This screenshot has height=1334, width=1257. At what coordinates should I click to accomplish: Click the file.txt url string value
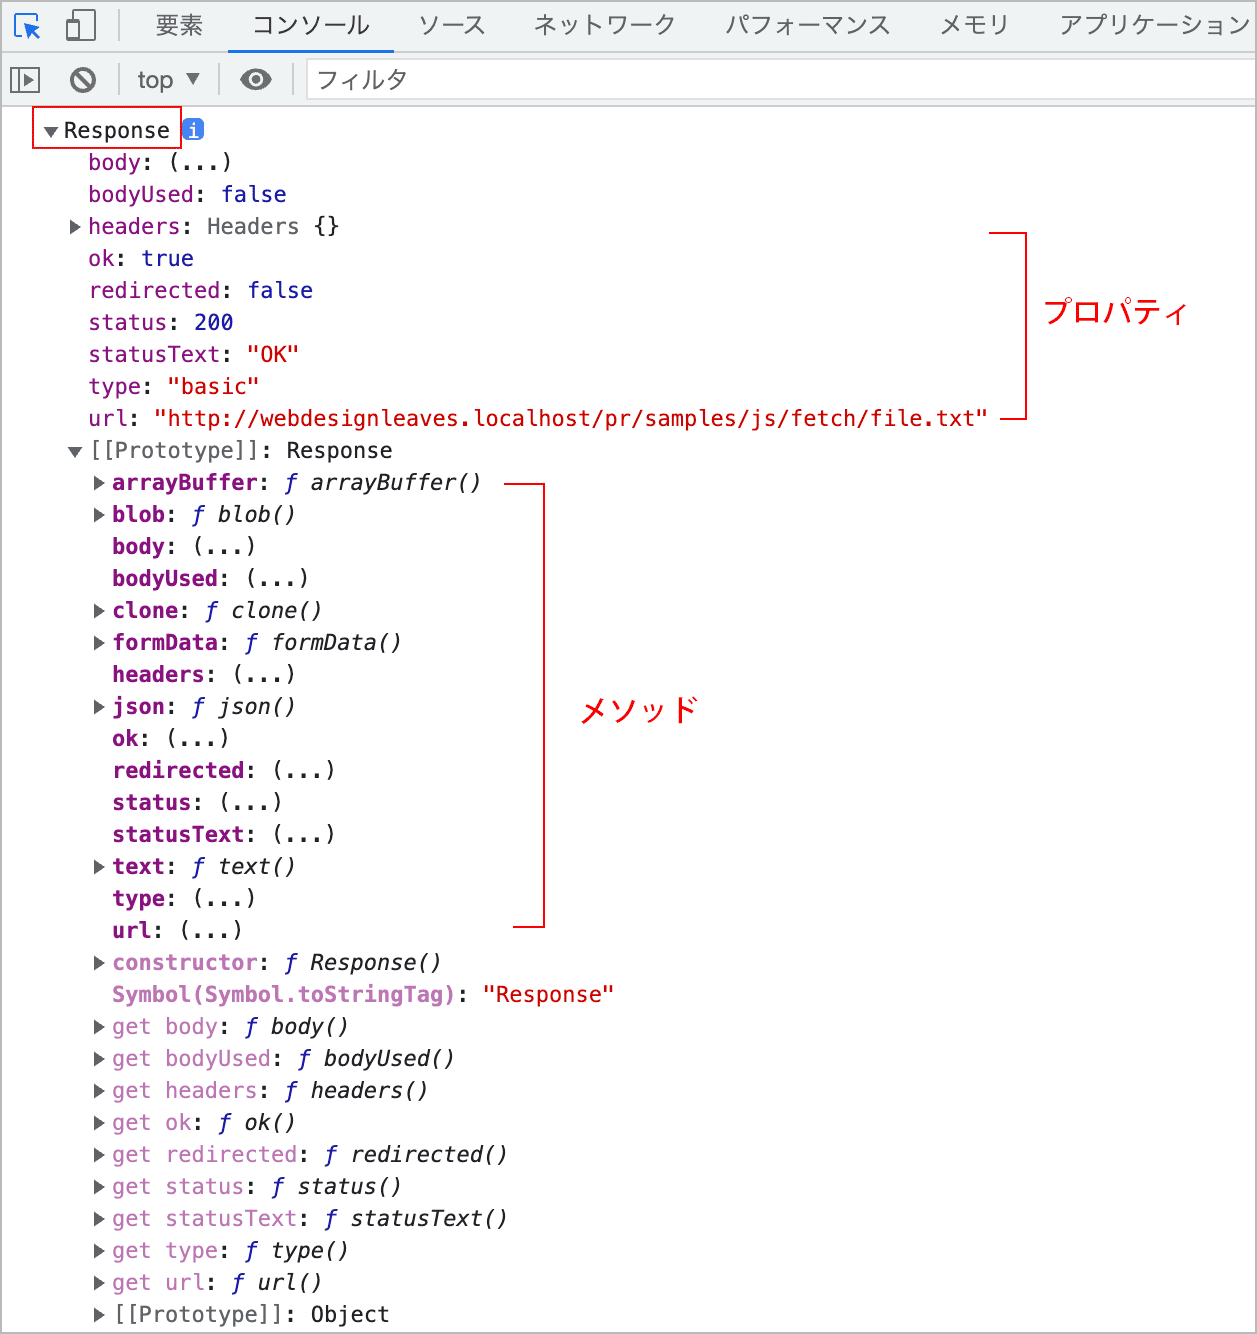click(570, 418)
